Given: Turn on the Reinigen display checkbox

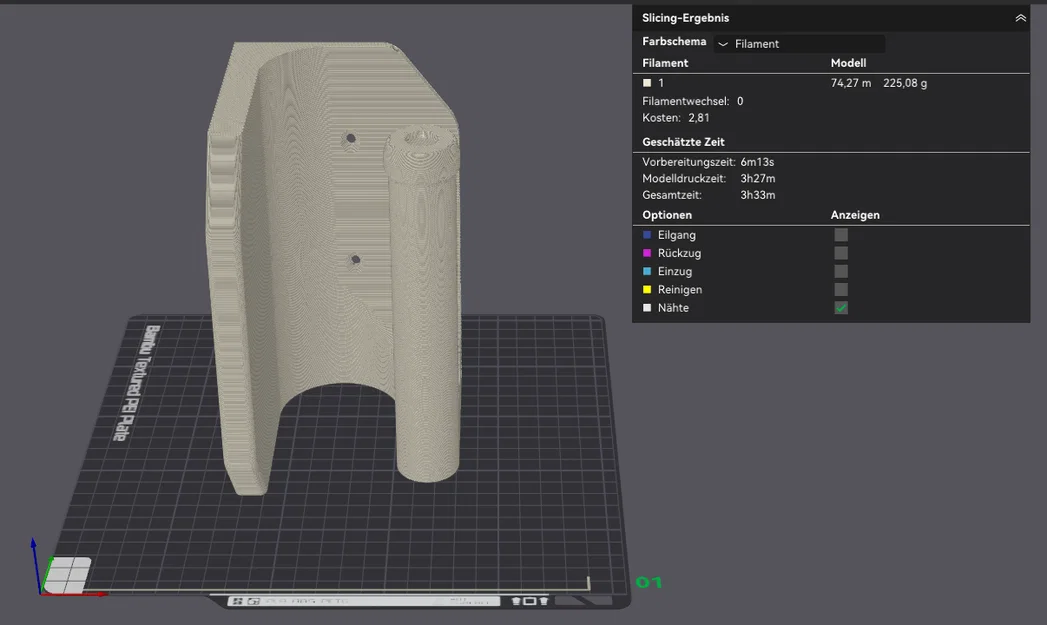Looking at the screenshot, I should [841, 289].
